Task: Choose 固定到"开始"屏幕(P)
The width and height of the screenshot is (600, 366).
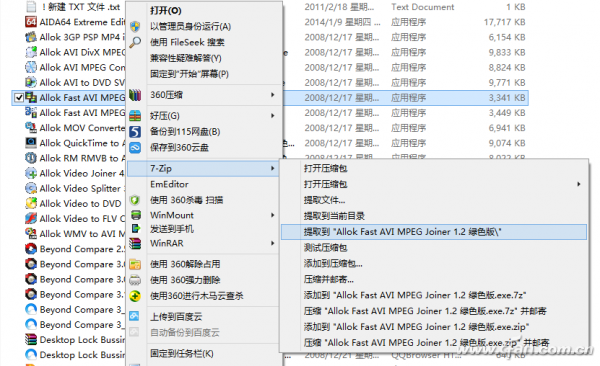Action: pyautogui.click(x=189, y=74)
